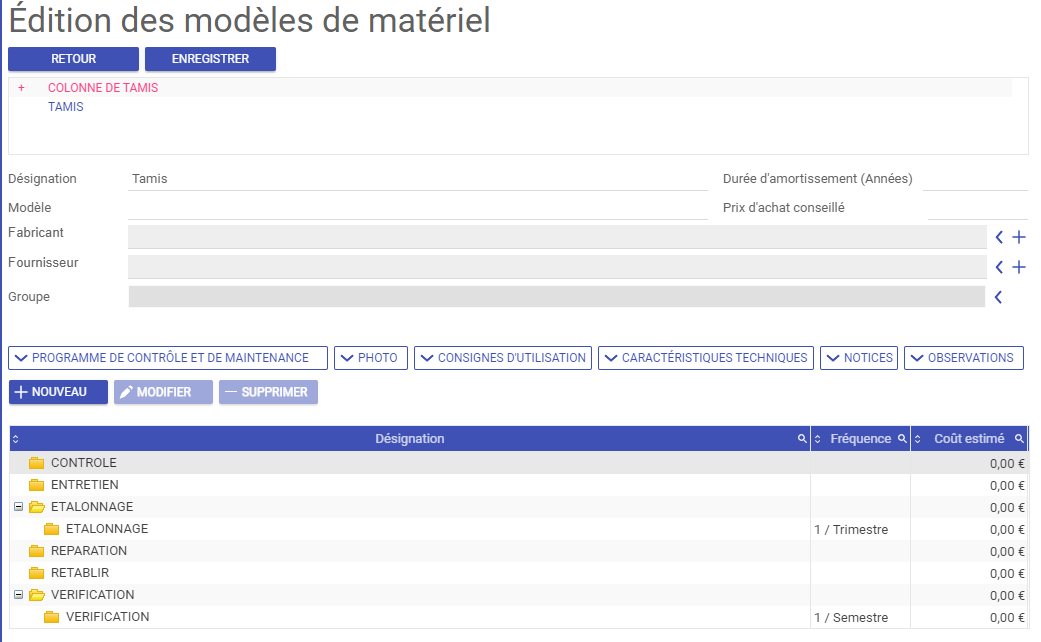The image size is (1041, 642).
Task: Click sort arrows icon beside Fréquence
Action: point(818,439)
